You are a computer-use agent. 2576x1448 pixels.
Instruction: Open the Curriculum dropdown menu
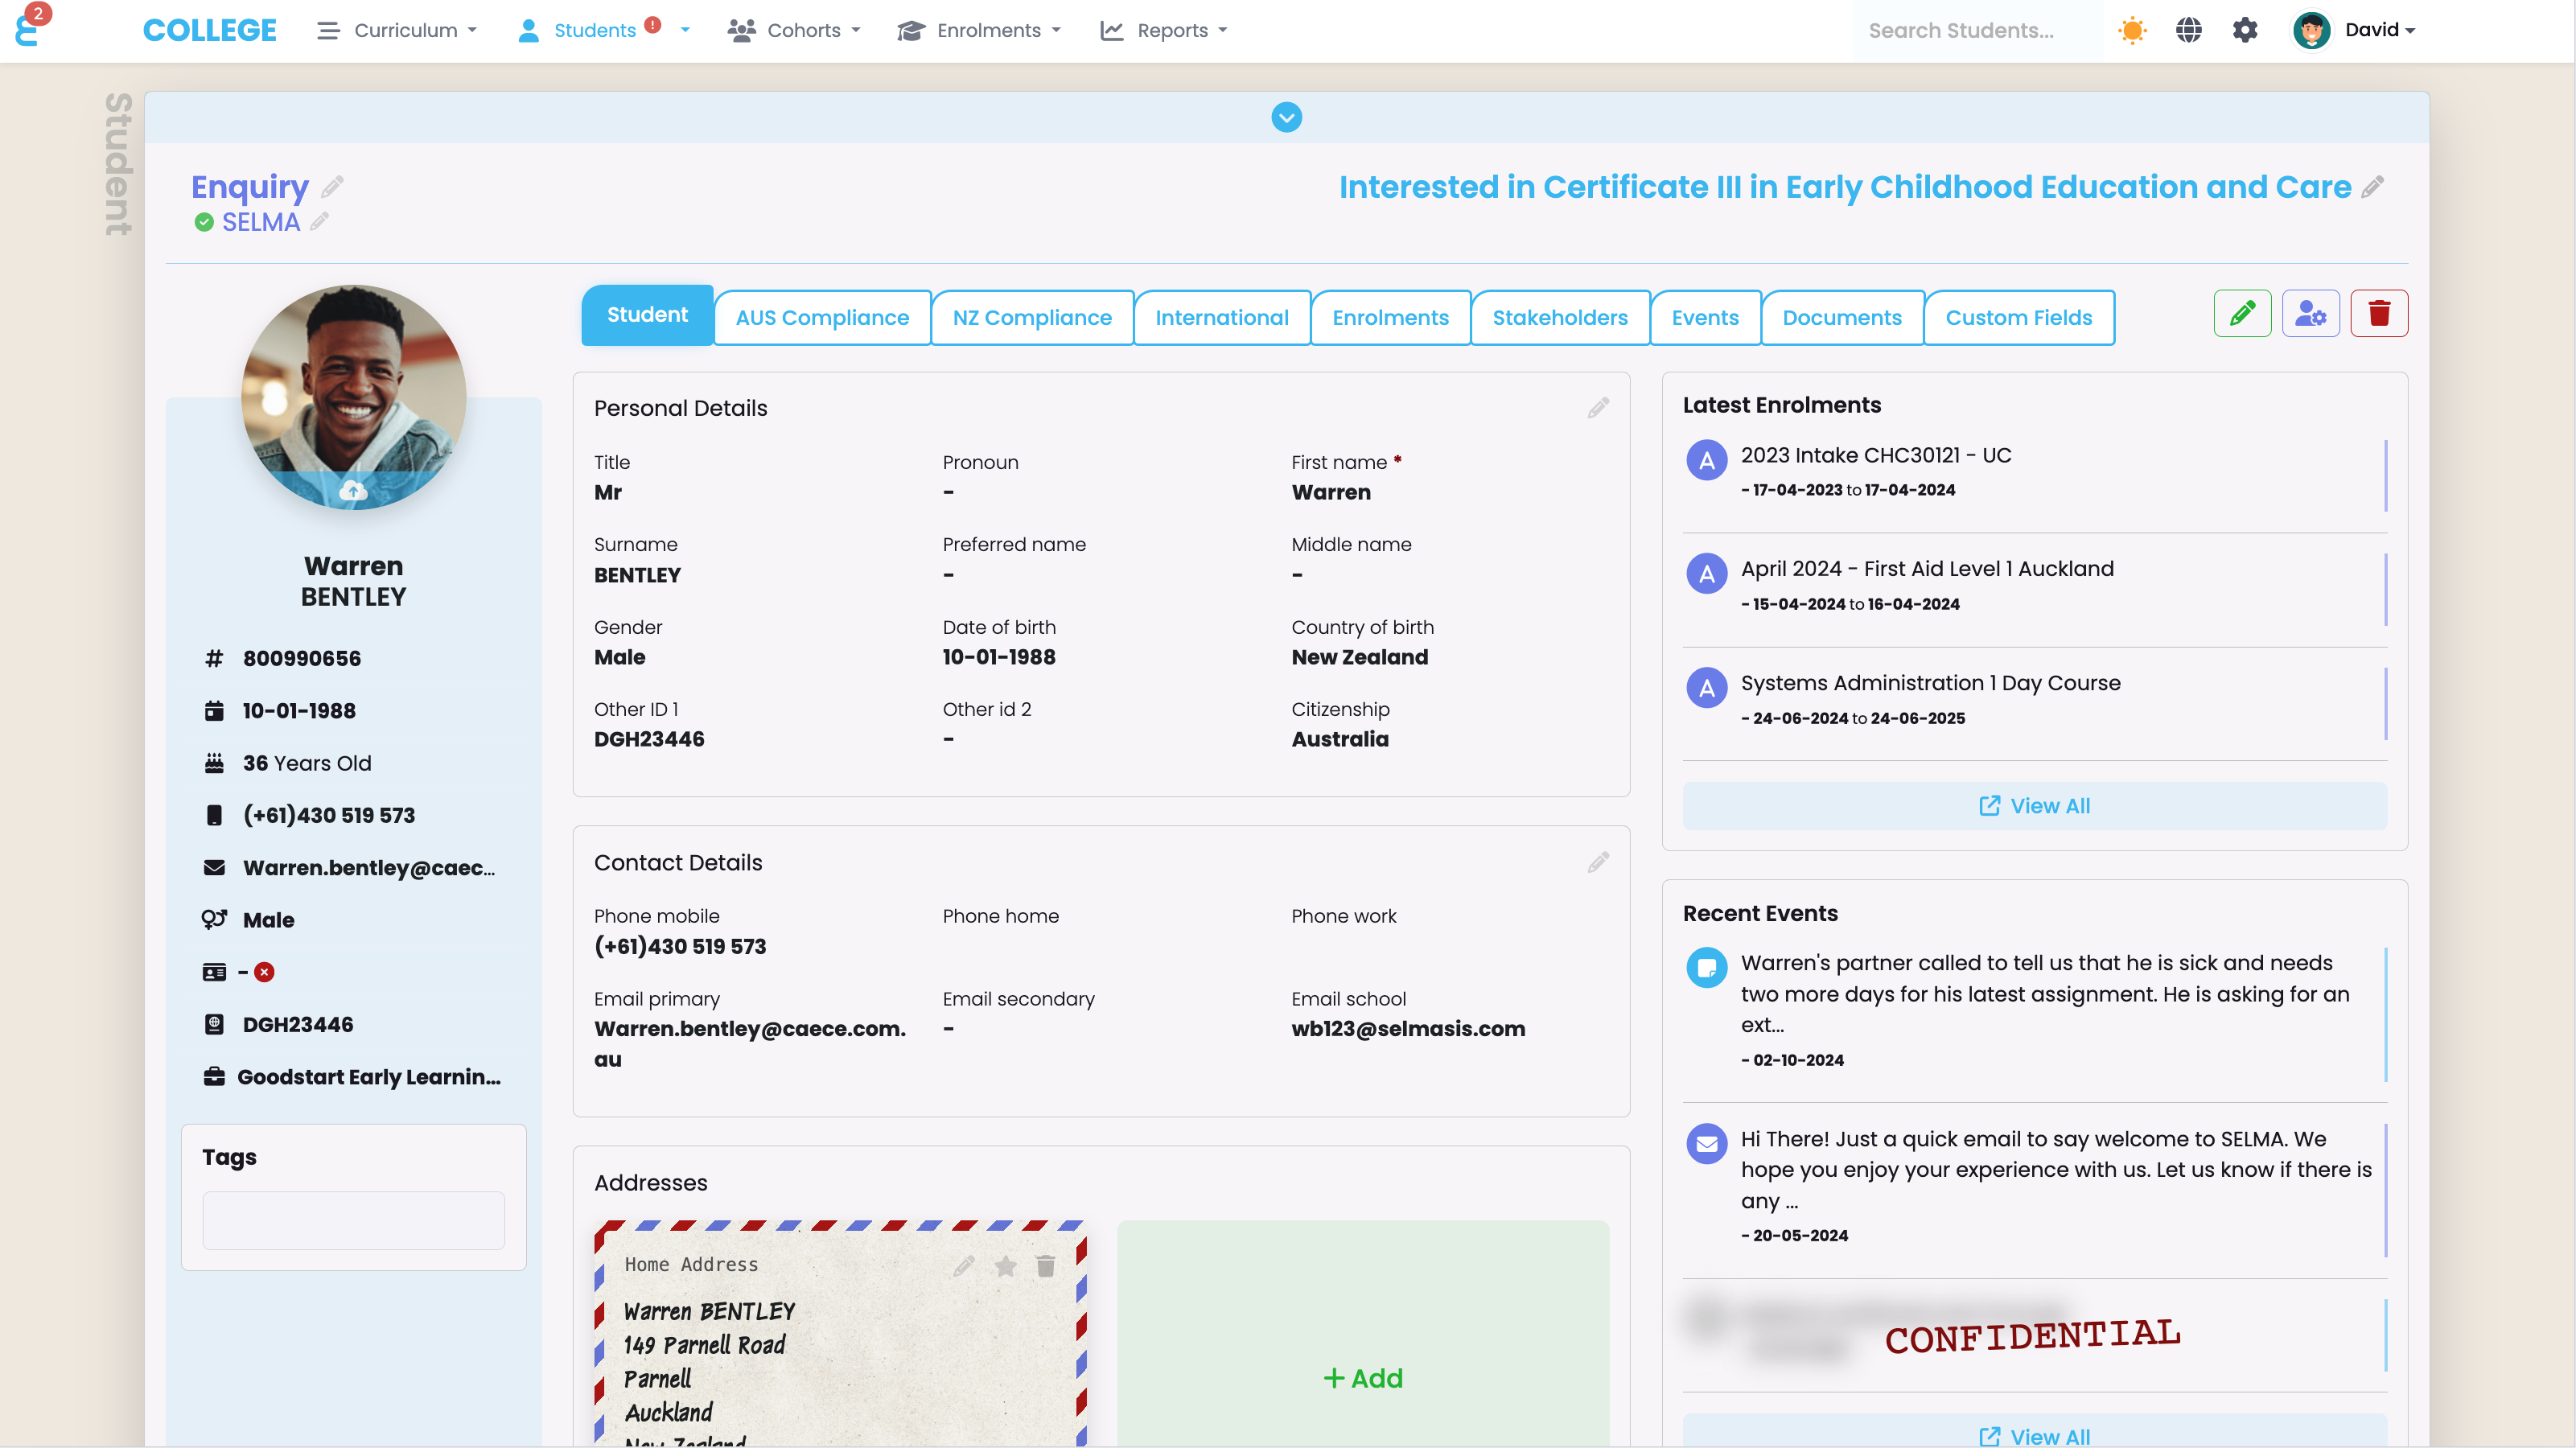(397, 30)
